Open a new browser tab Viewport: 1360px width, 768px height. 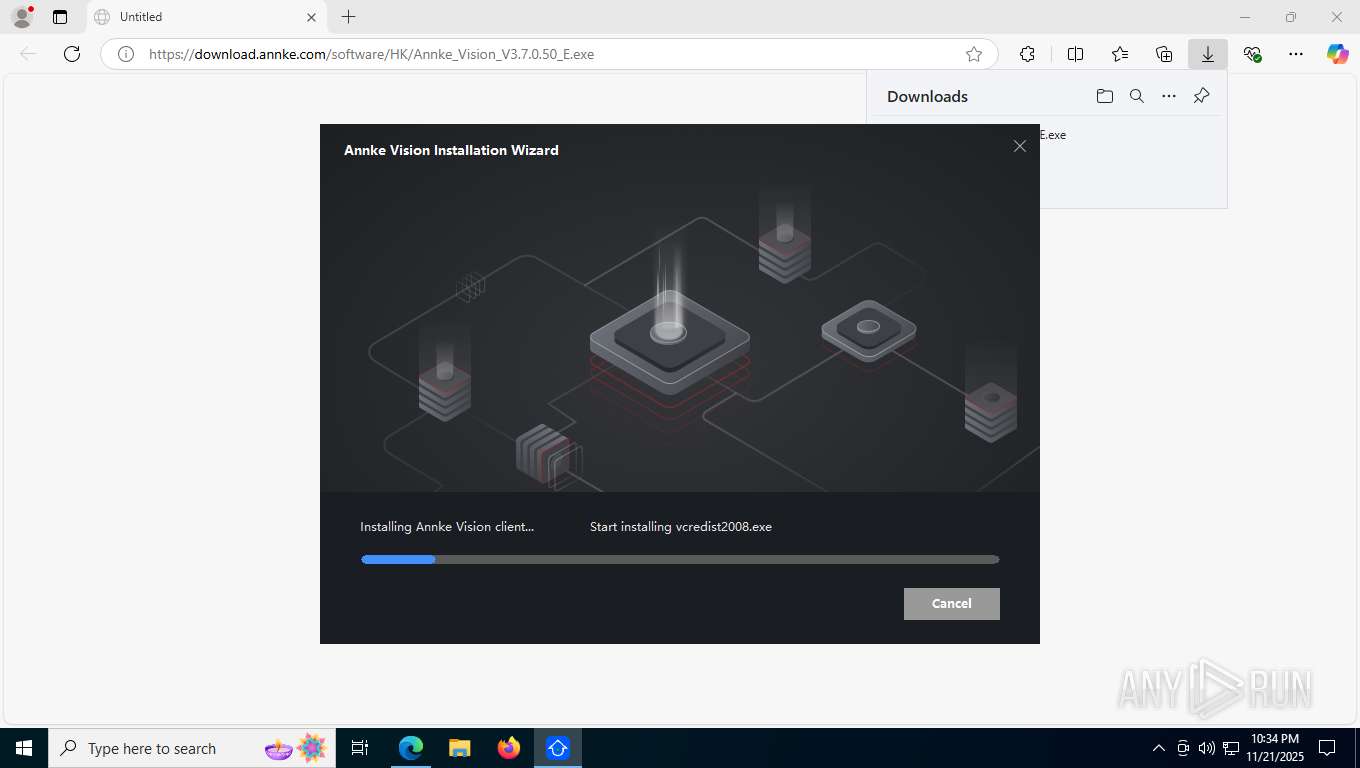348,17
